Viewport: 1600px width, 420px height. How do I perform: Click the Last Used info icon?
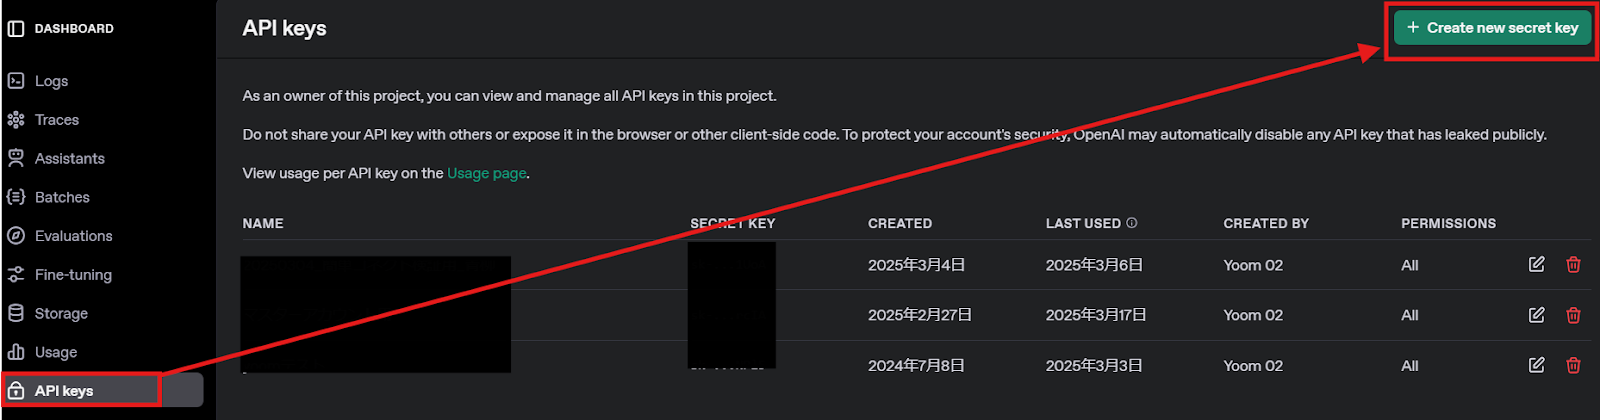[x=1132, y=223]
